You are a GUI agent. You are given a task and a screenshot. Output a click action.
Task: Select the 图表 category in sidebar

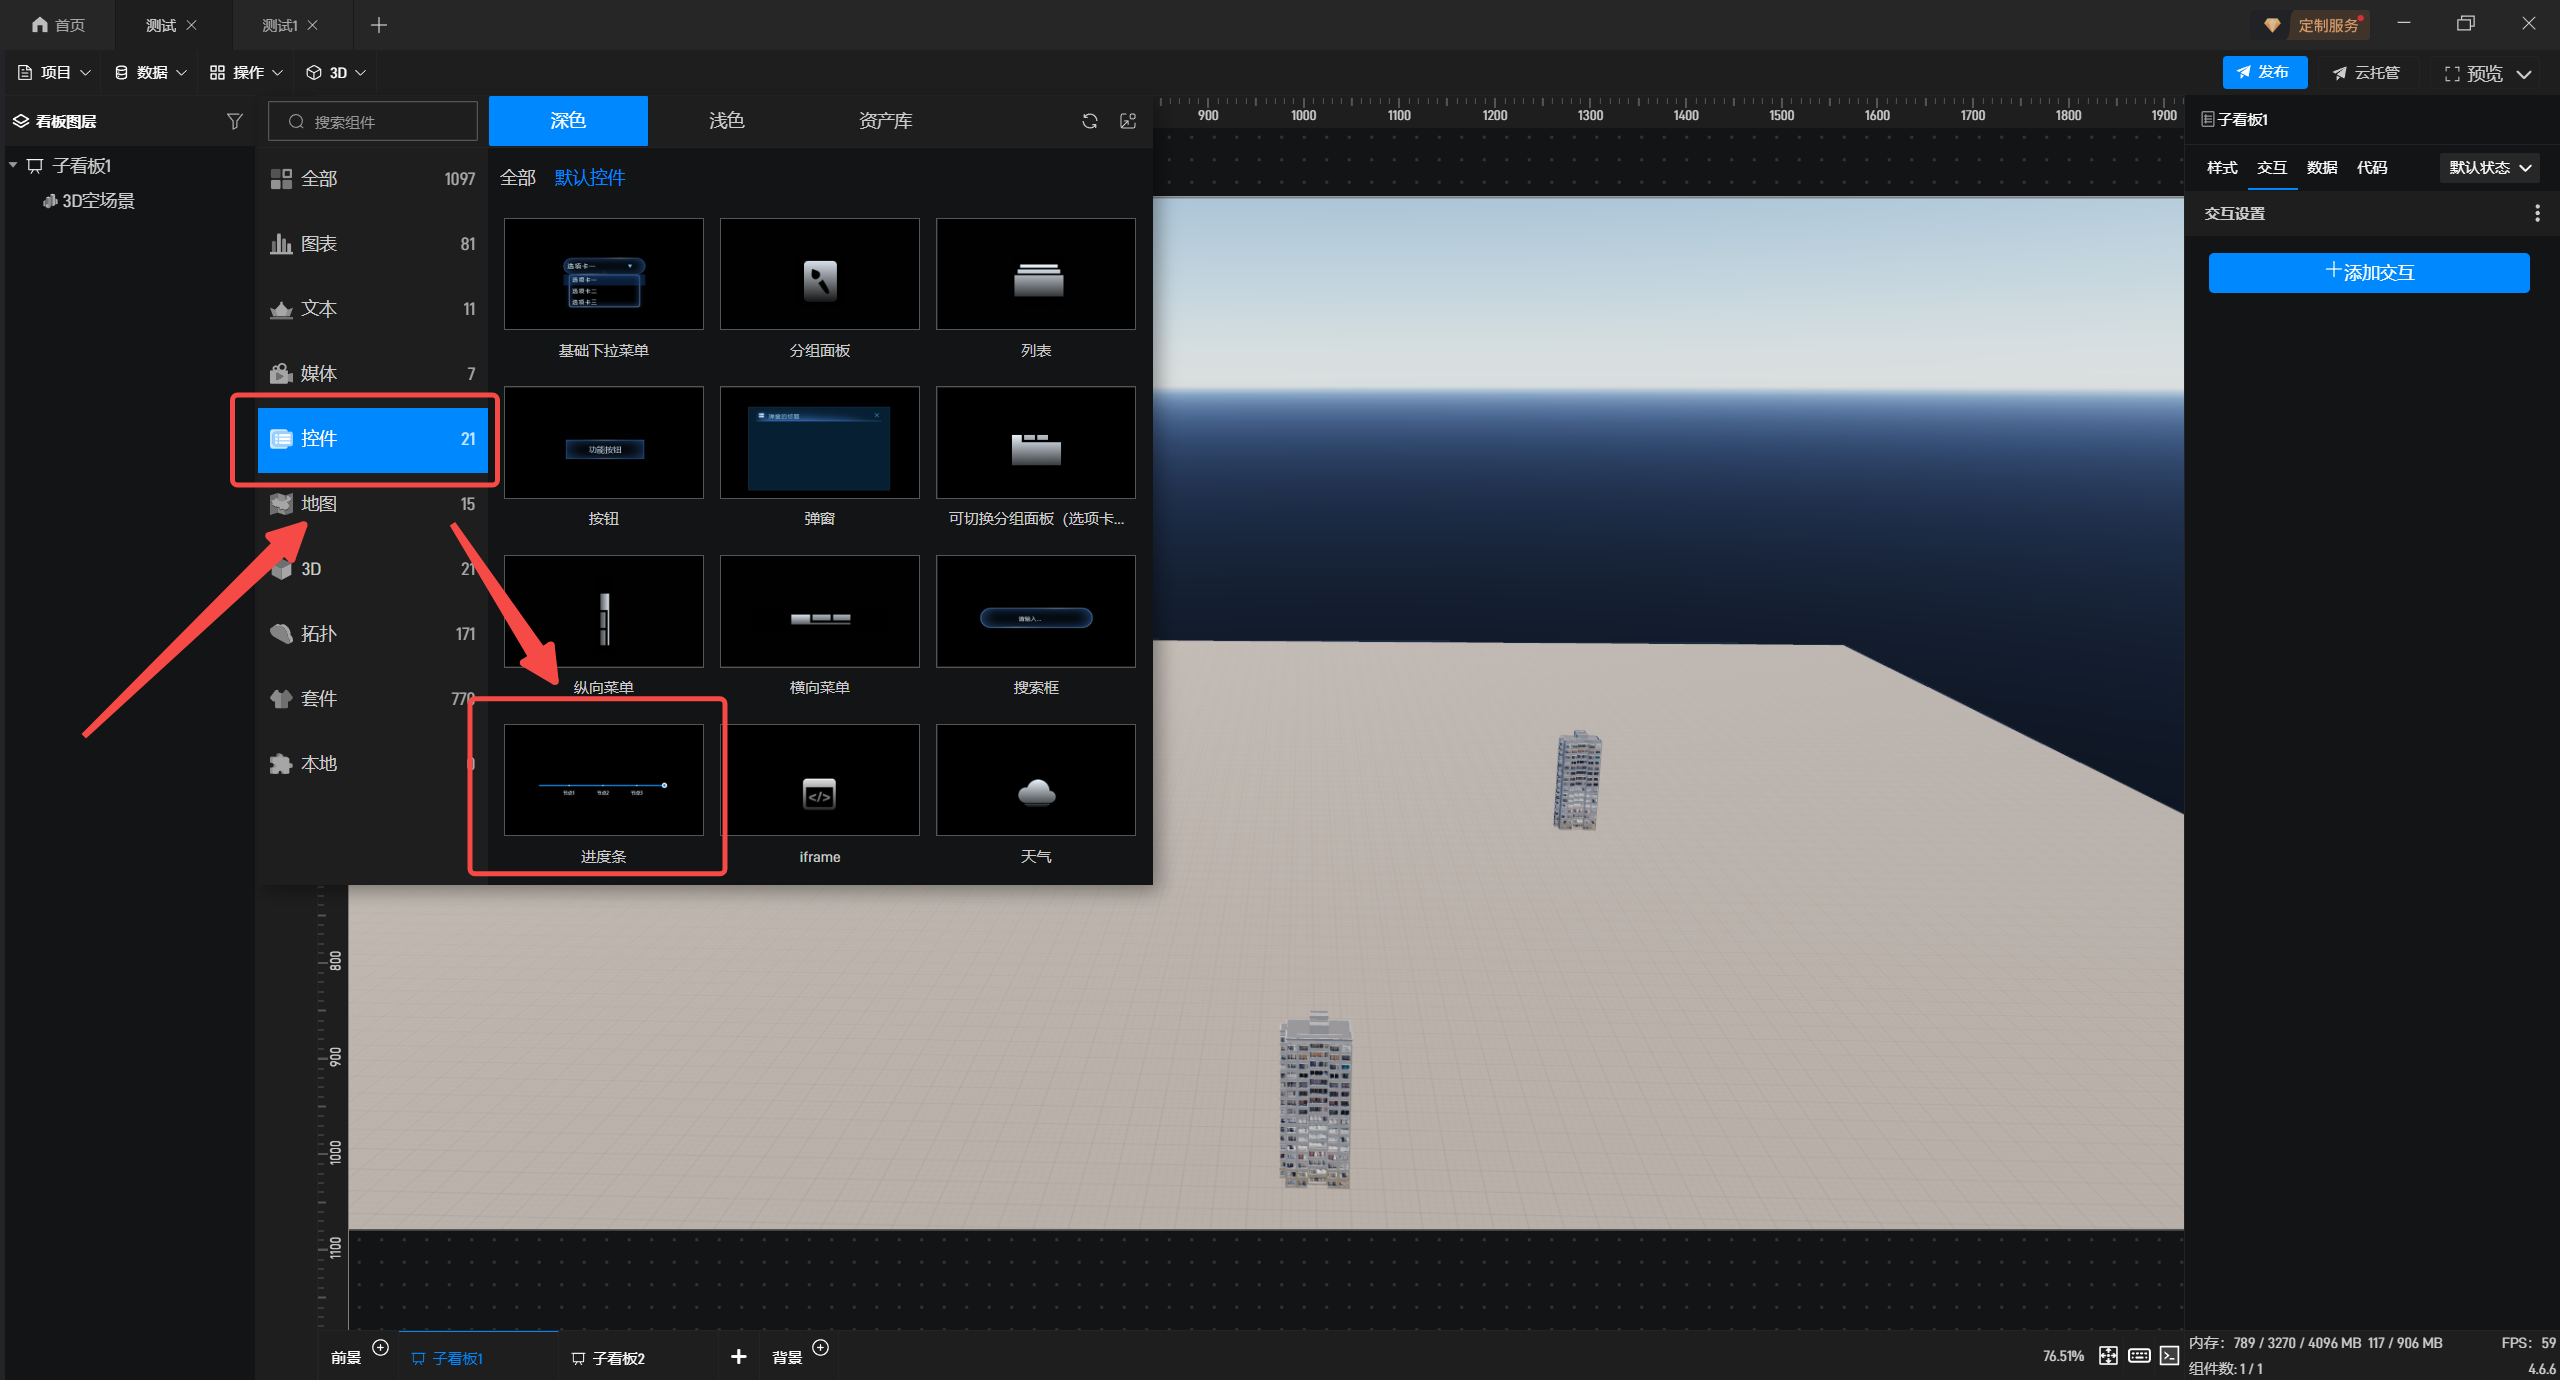[372, 244]
